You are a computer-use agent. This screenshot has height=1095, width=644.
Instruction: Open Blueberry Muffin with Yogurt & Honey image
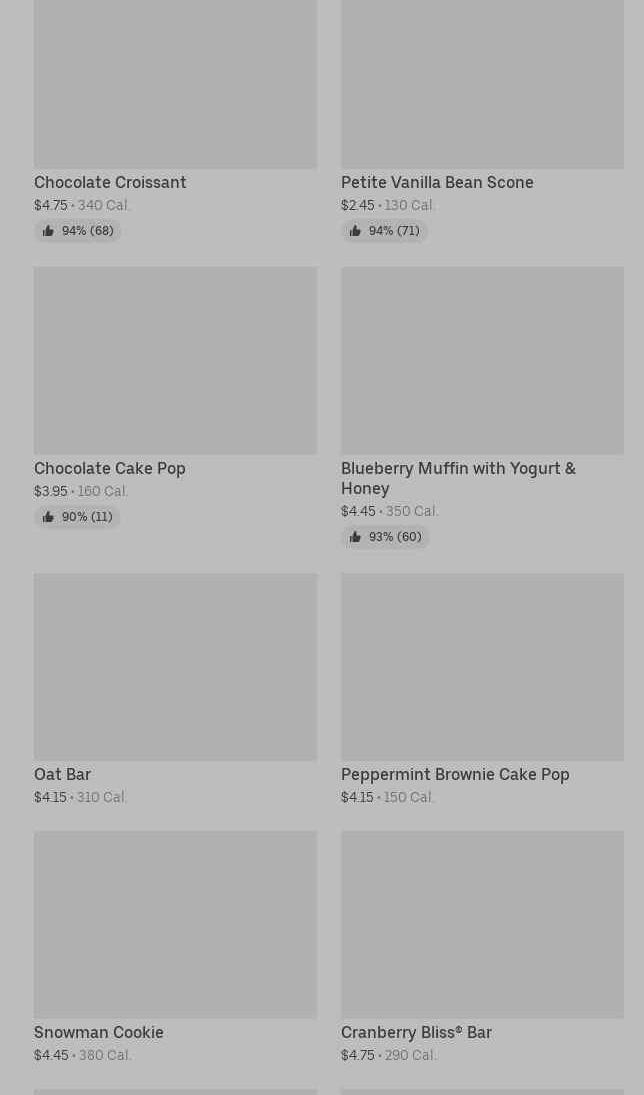482,360
